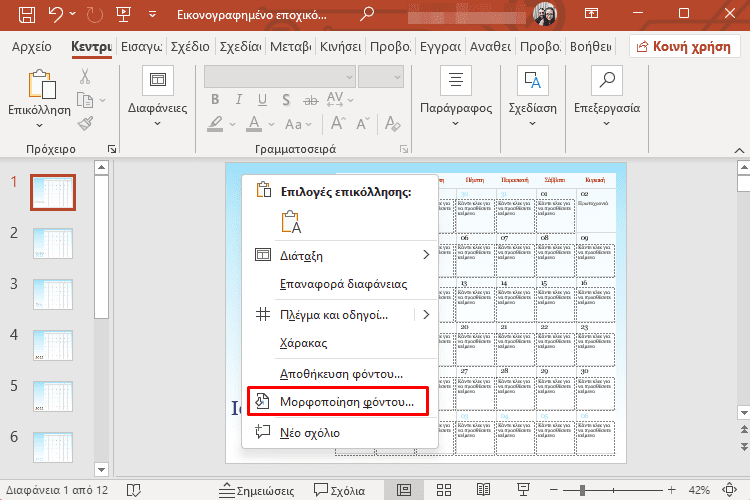This screenshot has width=750, height=500.
Task: Open the undo history dropdown arrow
Action: [73, 14]
